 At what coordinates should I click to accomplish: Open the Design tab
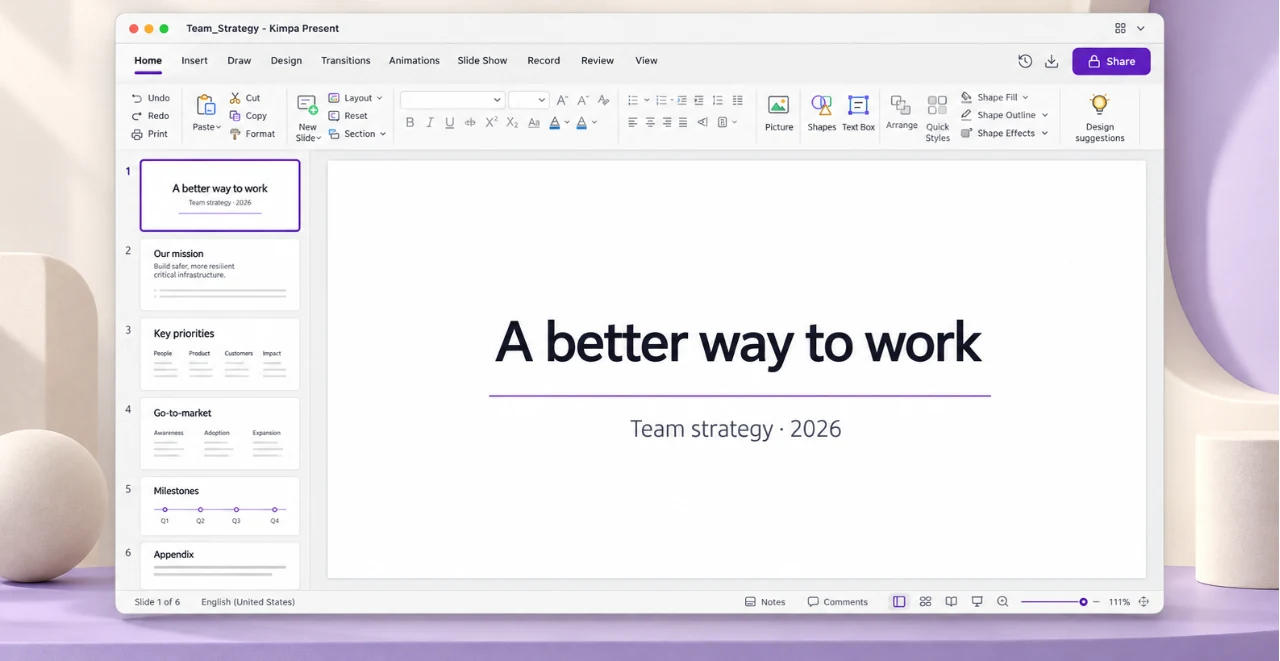coord(286,61)
